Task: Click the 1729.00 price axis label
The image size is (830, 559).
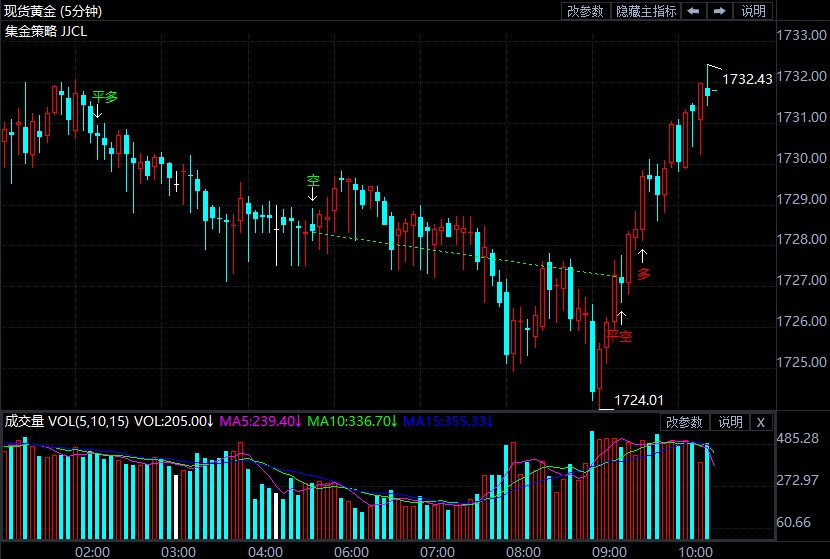Action: coord(801,199)
